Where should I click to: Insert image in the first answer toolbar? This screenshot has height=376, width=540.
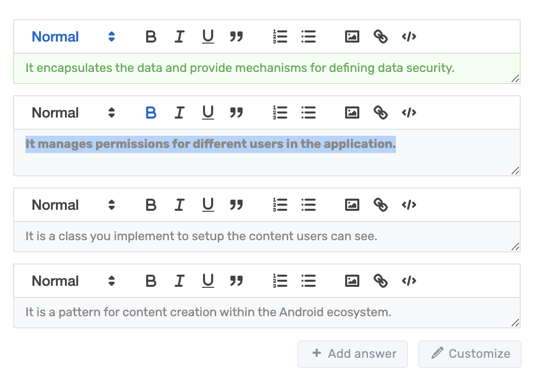click(x=352, y=36)
